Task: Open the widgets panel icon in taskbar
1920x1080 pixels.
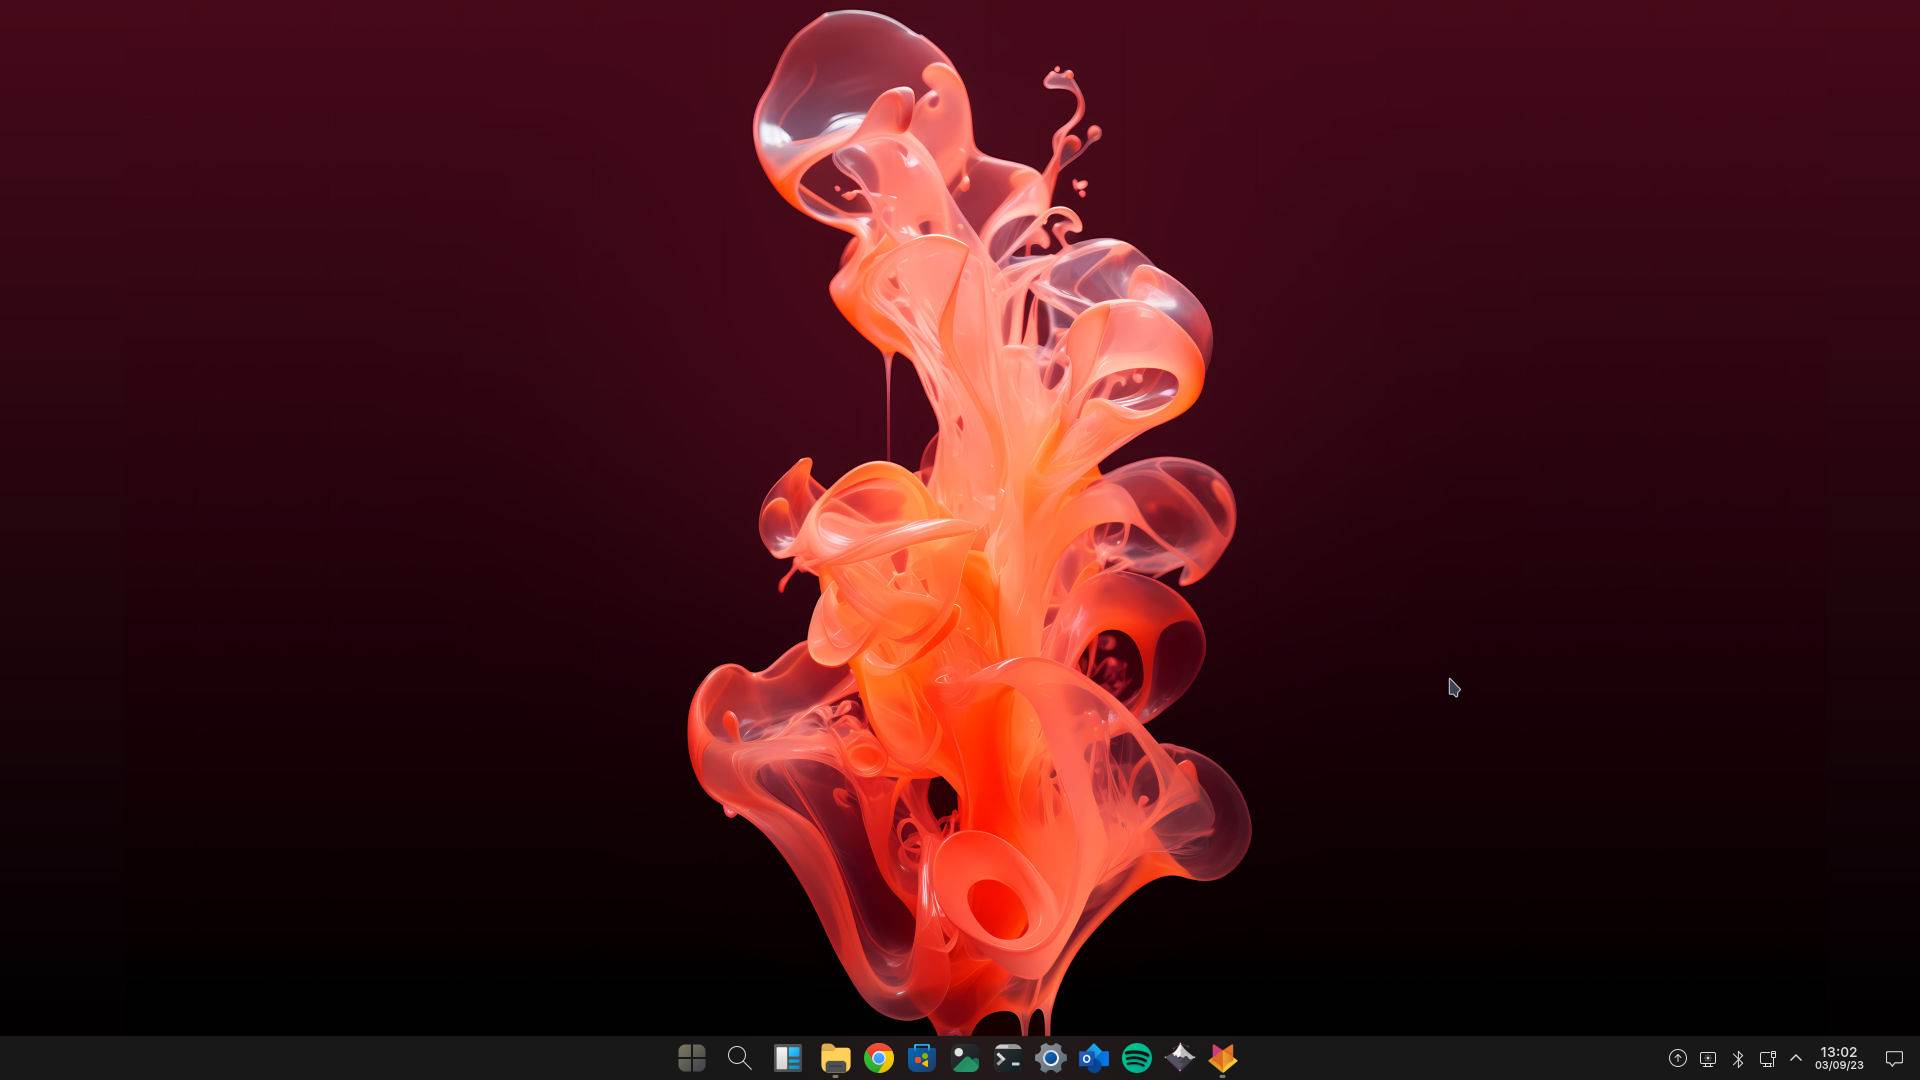Action: point(788,1058)
